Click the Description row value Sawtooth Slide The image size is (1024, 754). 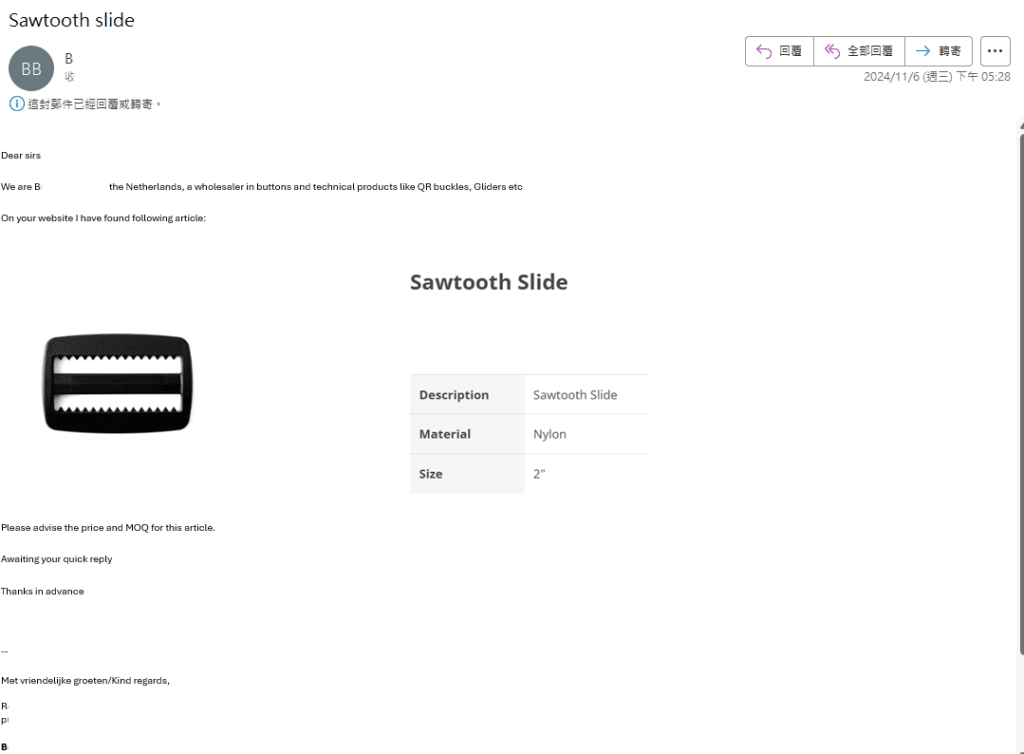575,395
